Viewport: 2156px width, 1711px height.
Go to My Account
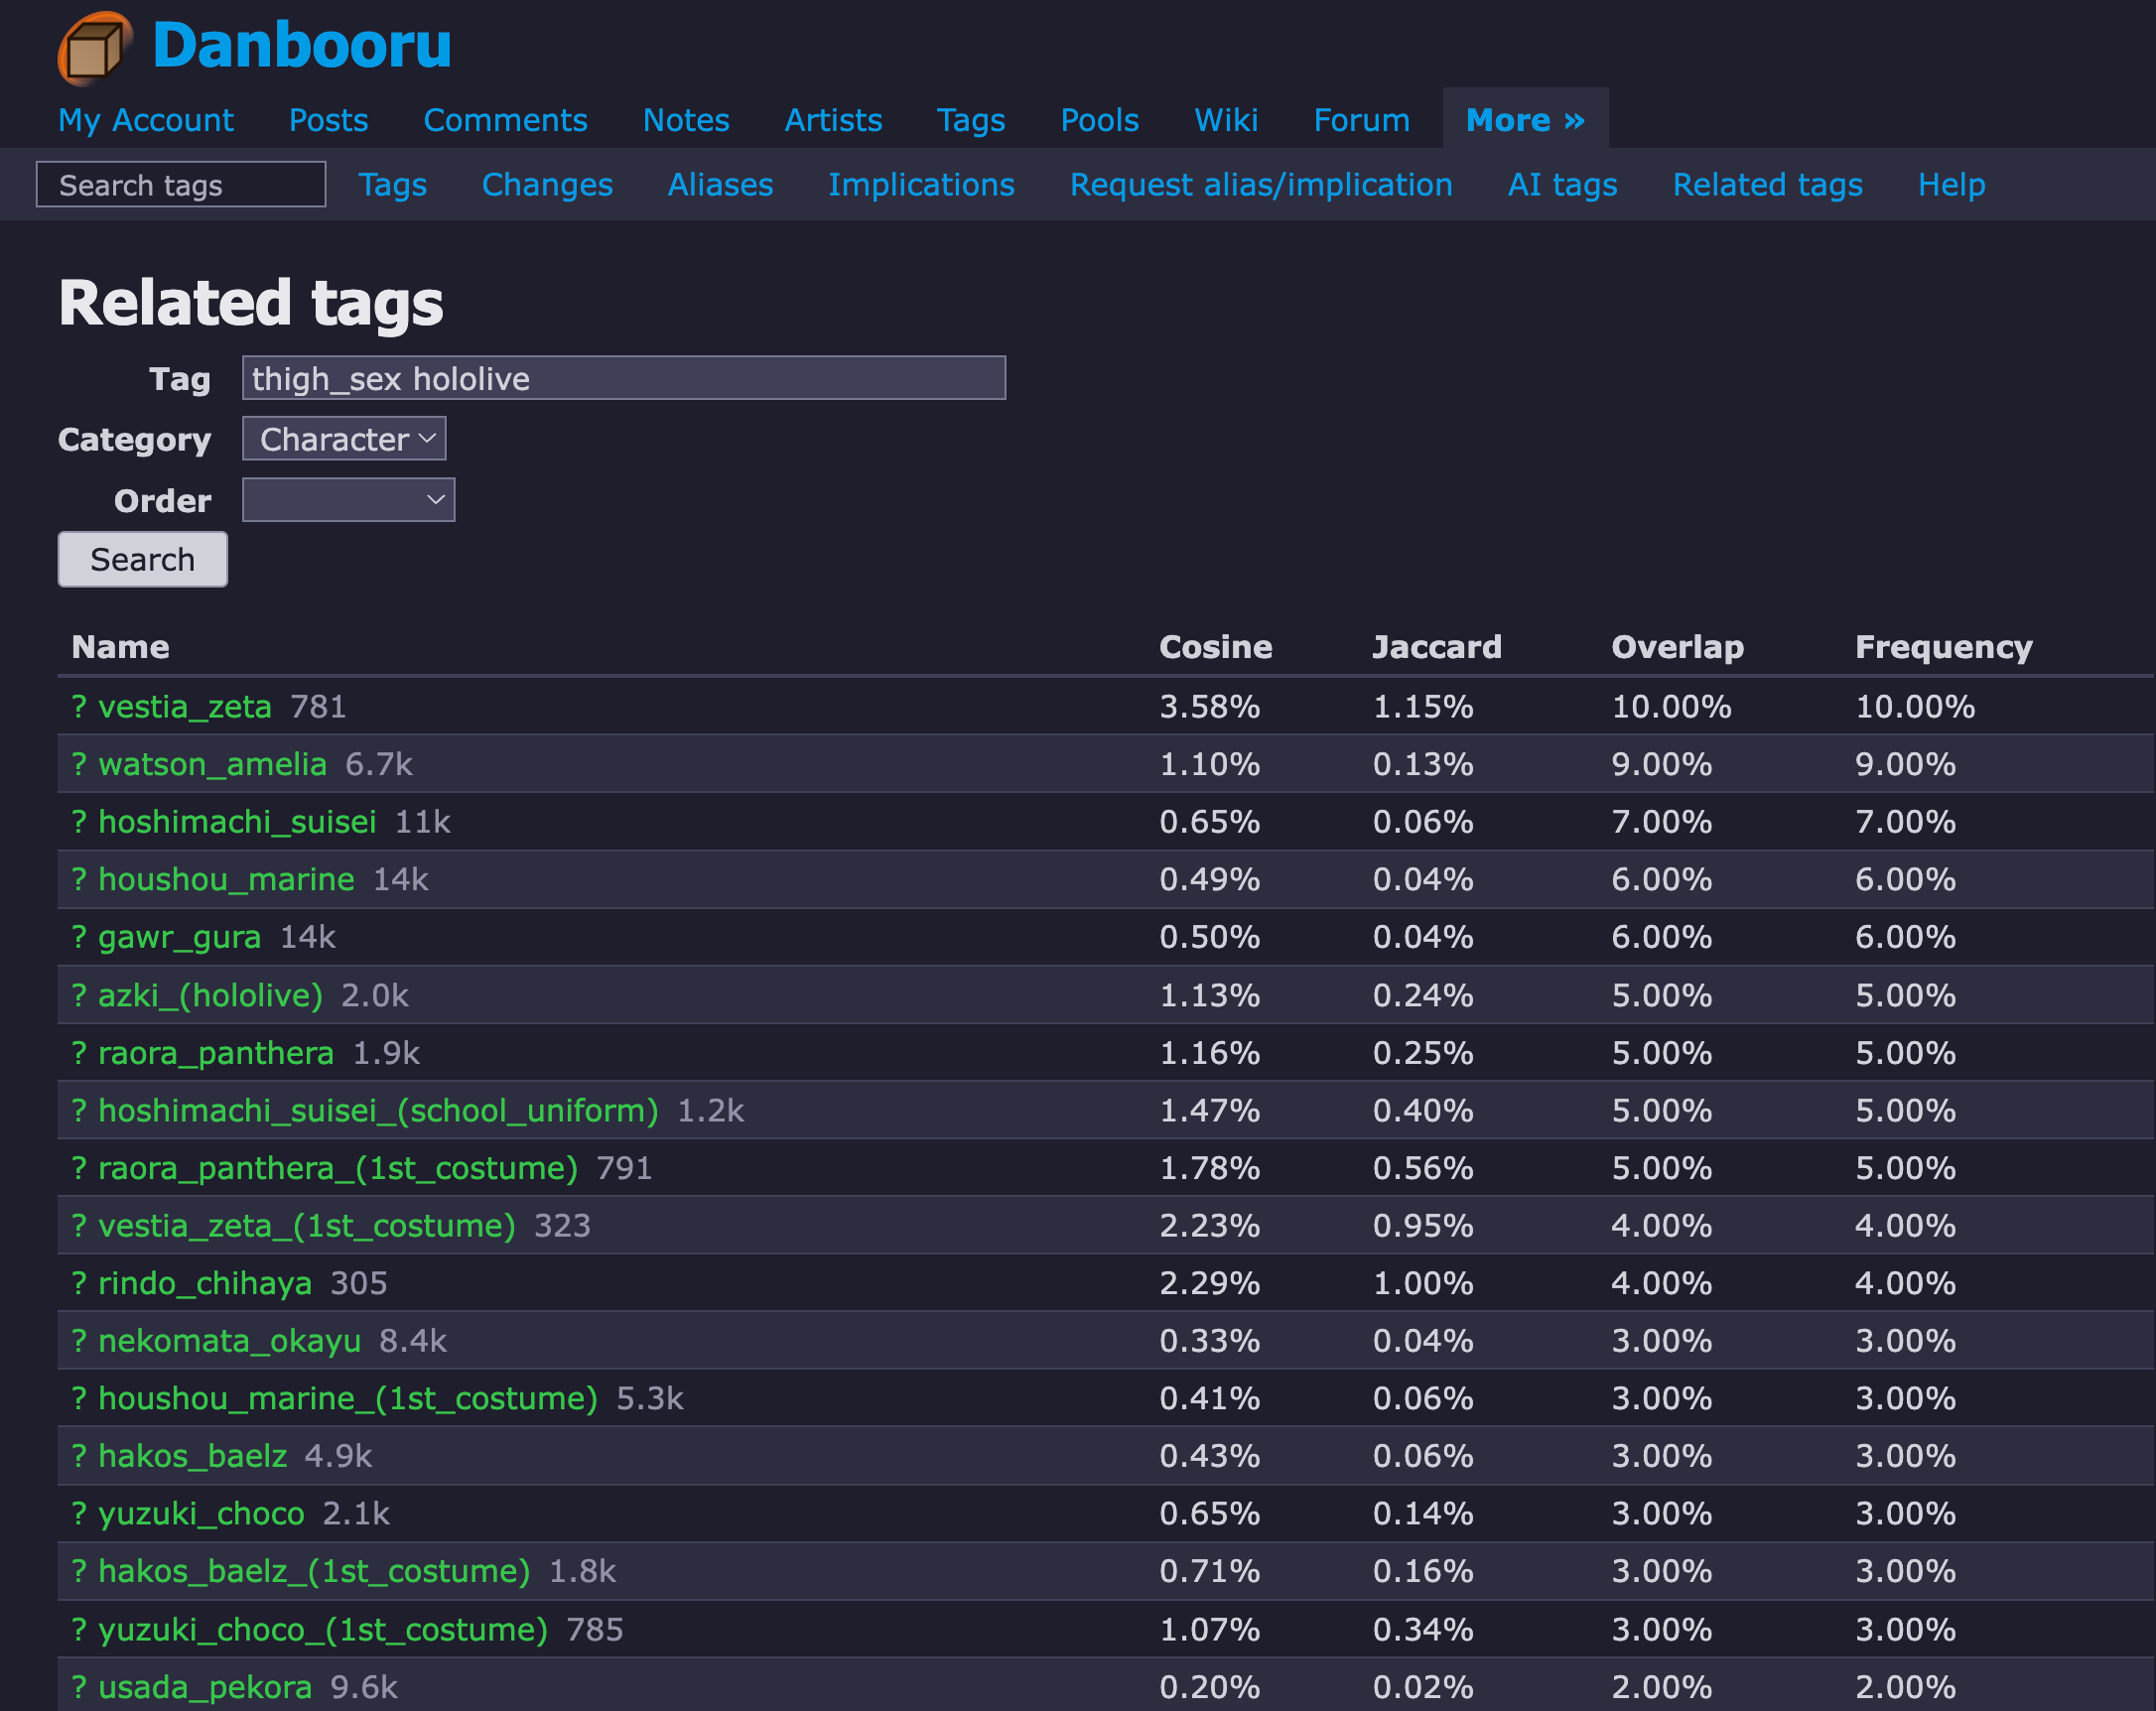click(146, 121)
